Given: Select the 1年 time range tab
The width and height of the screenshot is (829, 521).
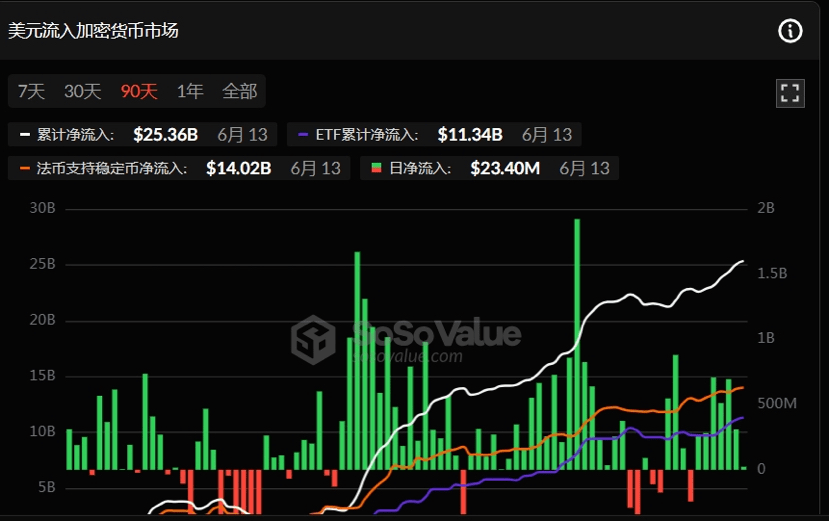Looking at the screenshot, I should coord(190,91).
